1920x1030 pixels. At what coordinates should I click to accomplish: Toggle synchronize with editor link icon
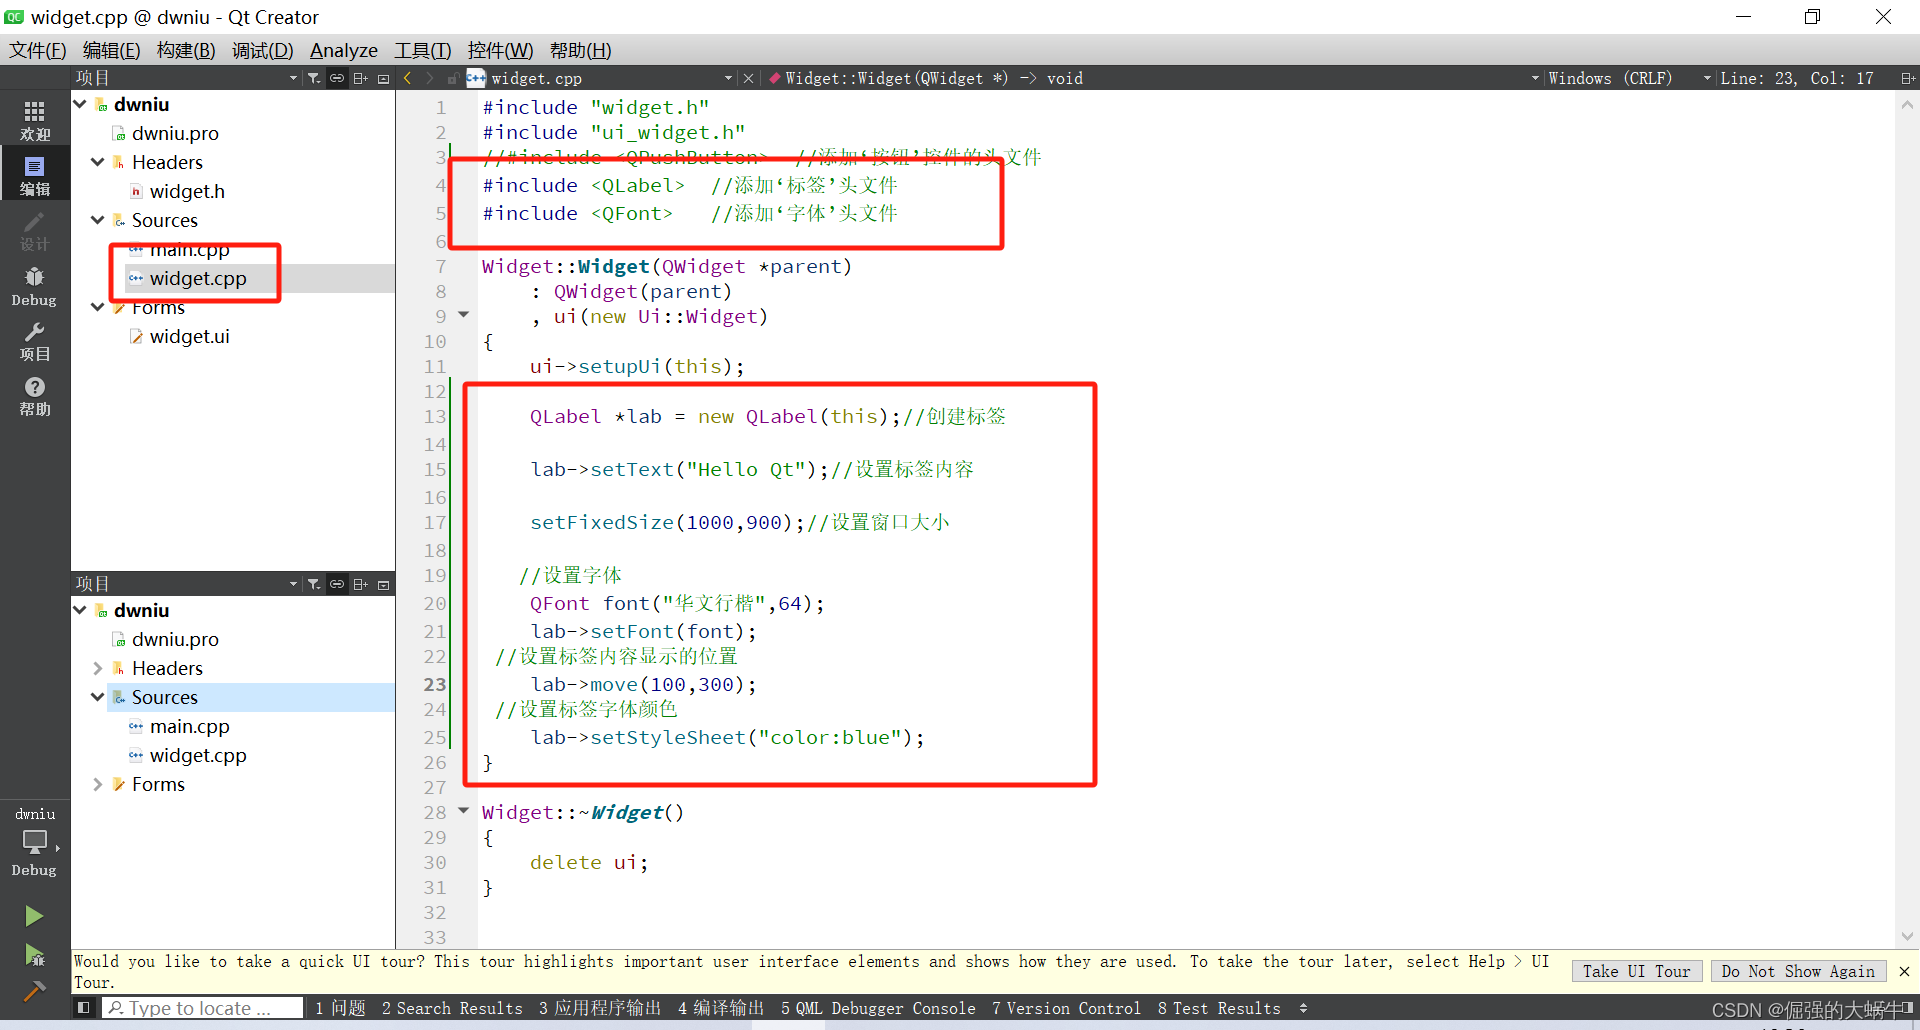coord(337,77)
